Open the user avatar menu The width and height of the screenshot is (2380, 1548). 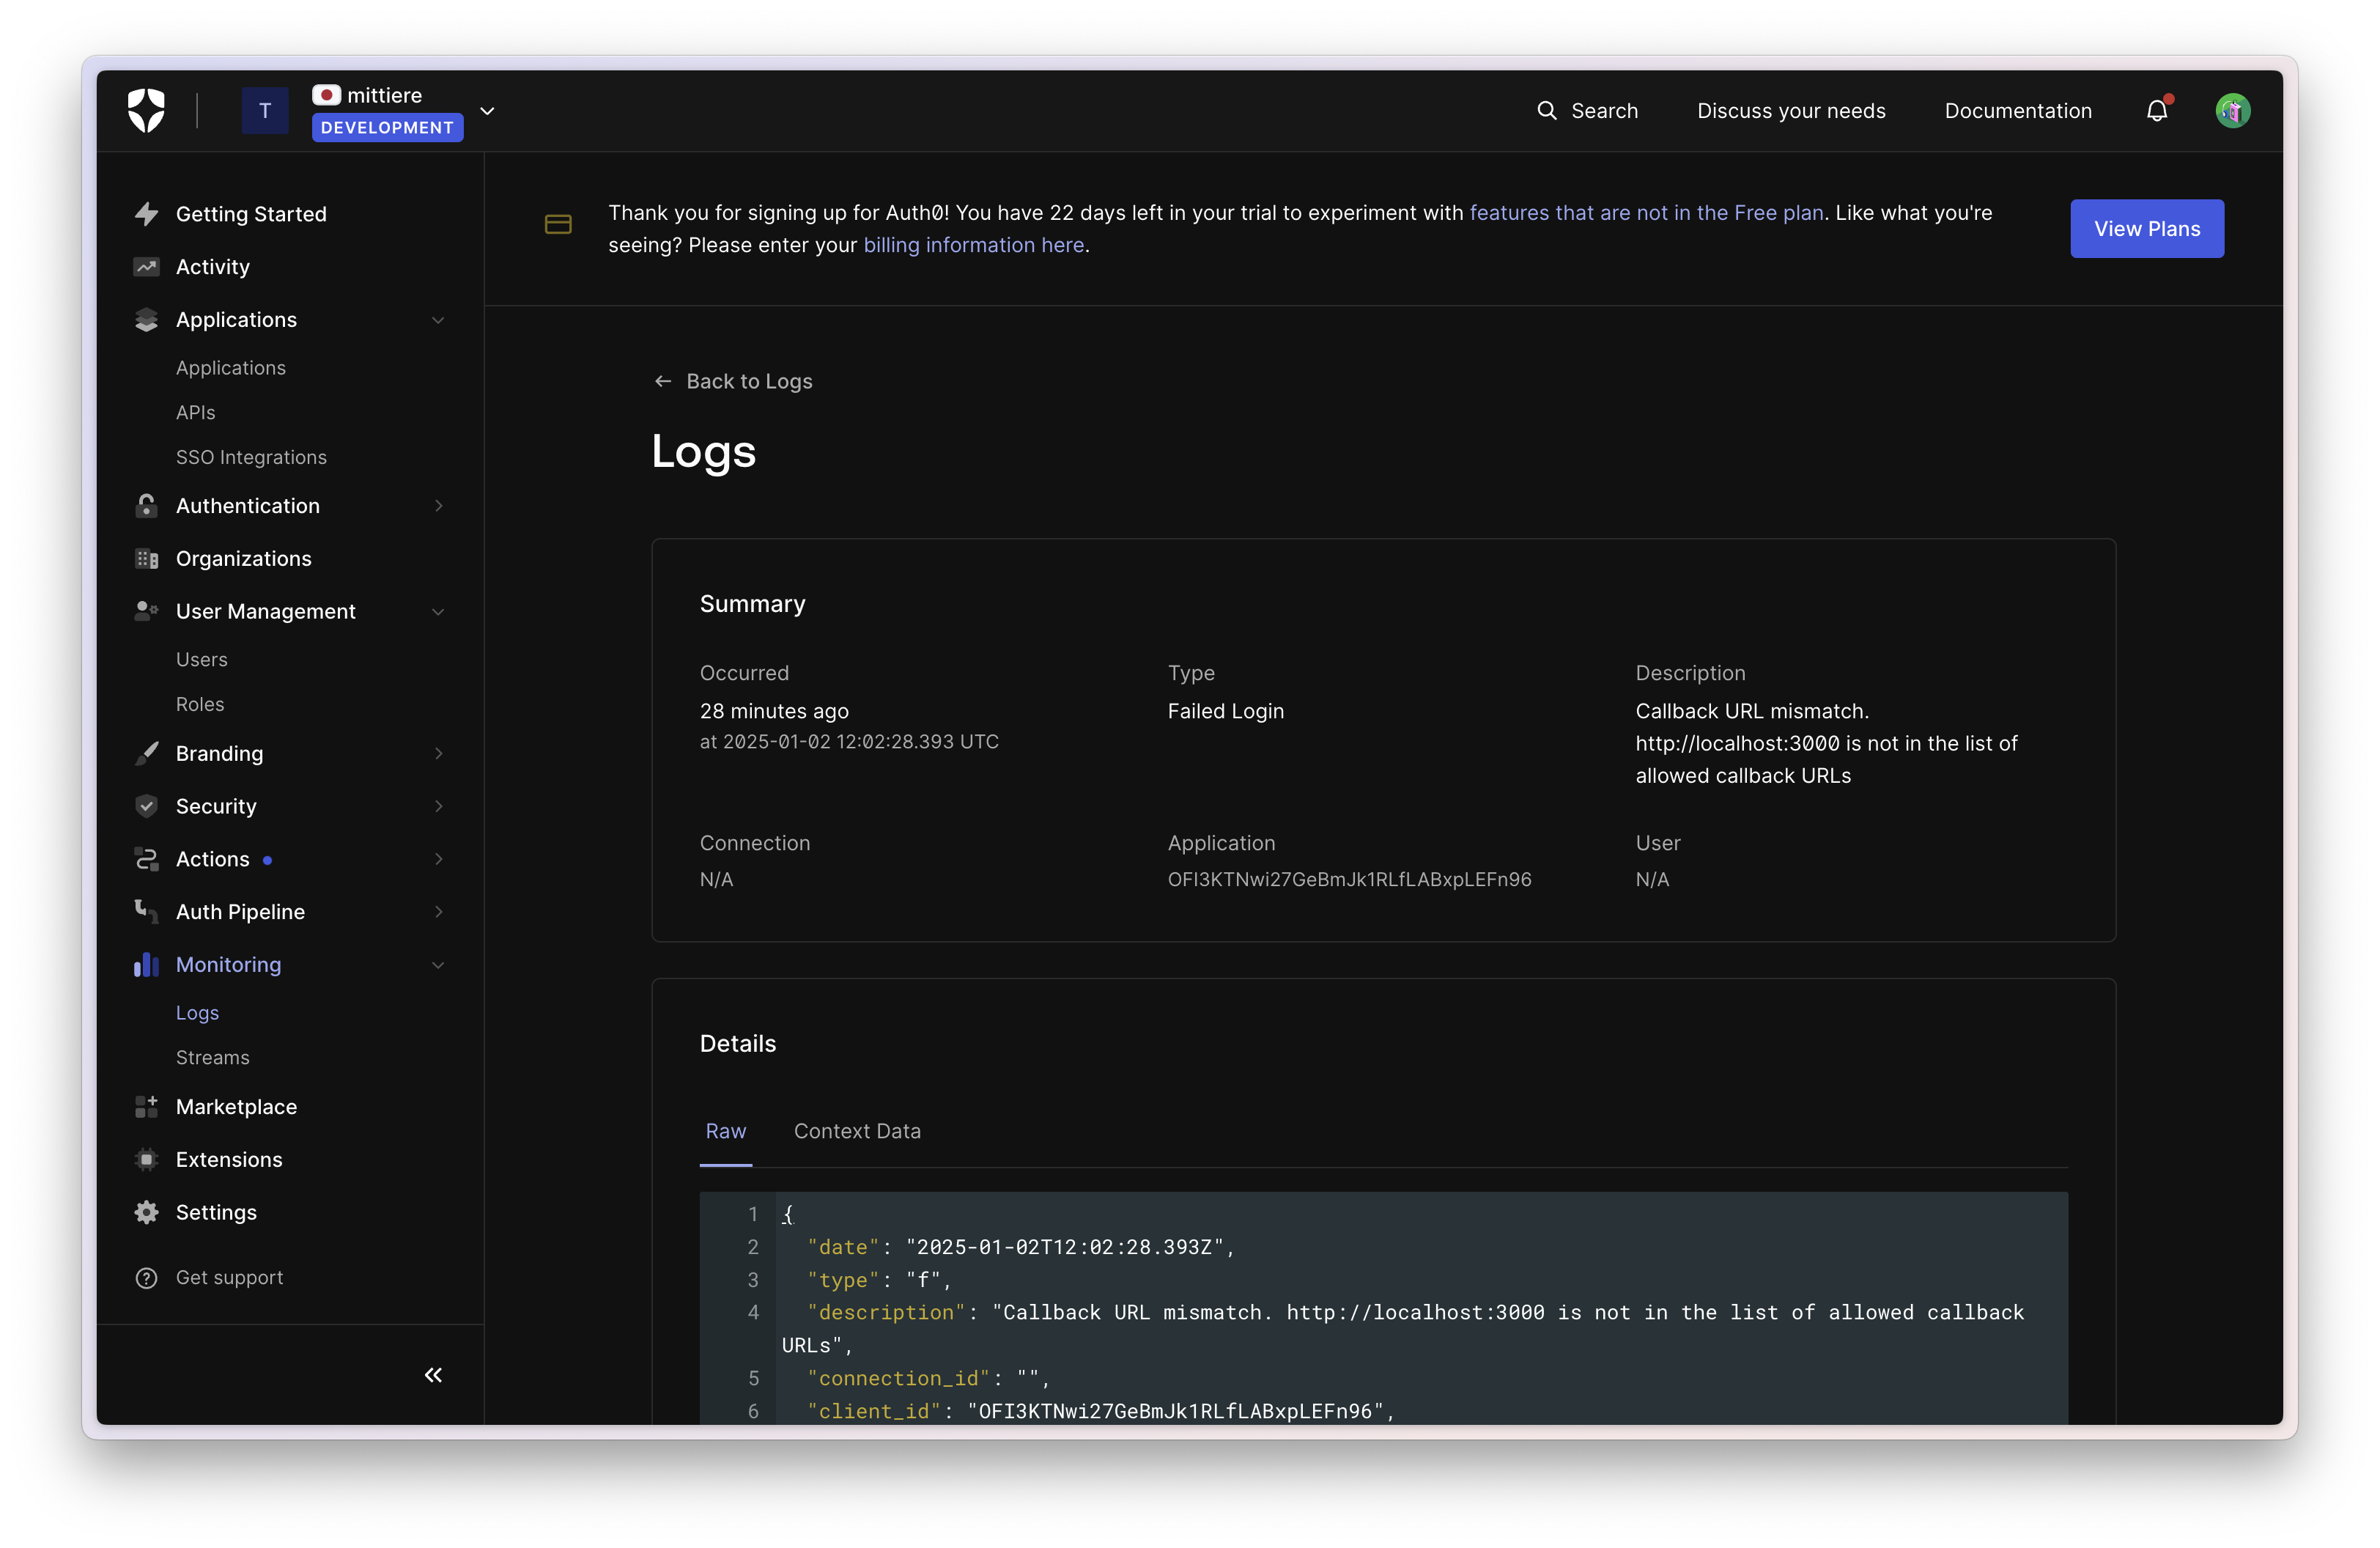click(2232, 111)
